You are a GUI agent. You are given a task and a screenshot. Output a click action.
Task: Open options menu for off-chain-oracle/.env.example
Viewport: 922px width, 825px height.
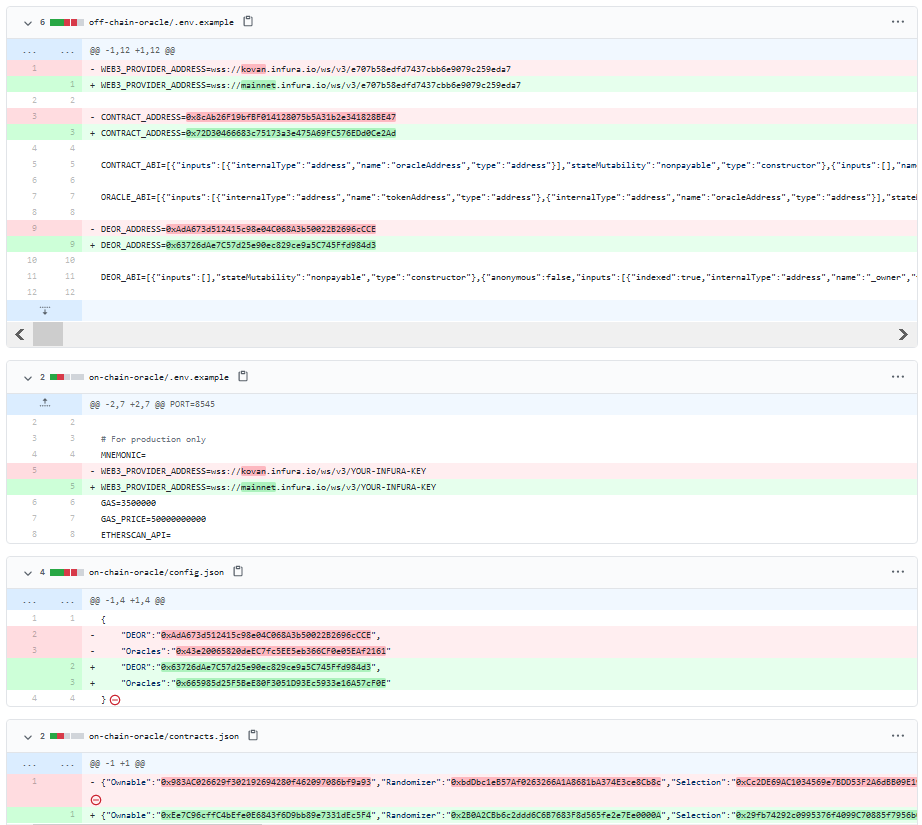tap(897, 22)
